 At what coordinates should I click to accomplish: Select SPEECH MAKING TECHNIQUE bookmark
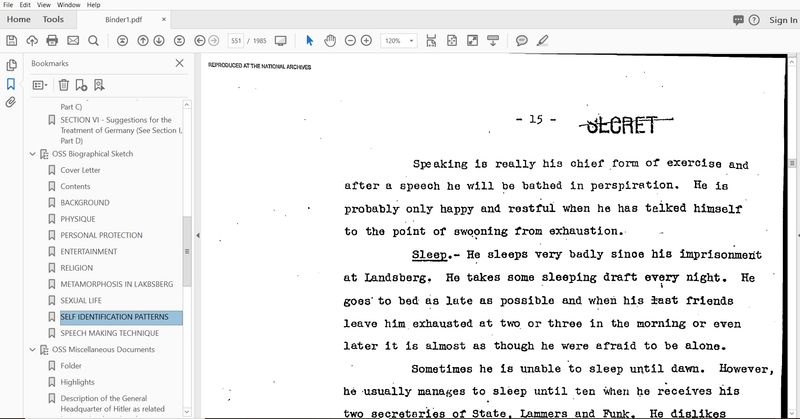110,333
